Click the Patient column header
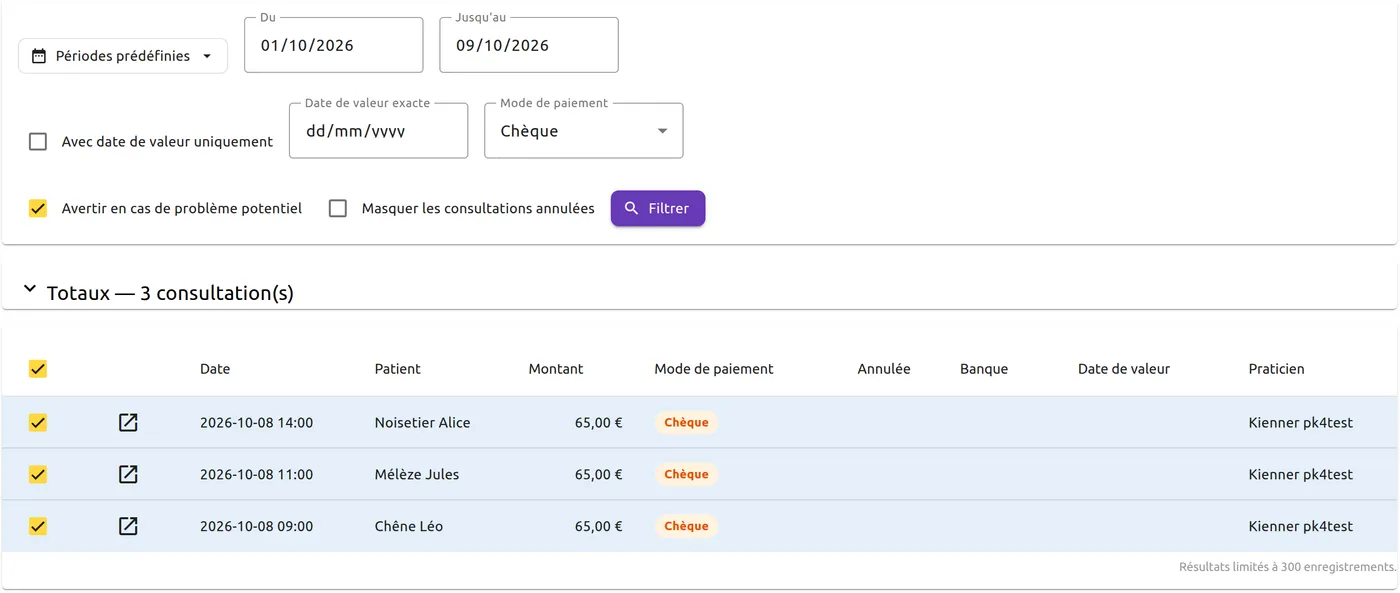This screenshot has height=593, width=1400. click(398, 369)
